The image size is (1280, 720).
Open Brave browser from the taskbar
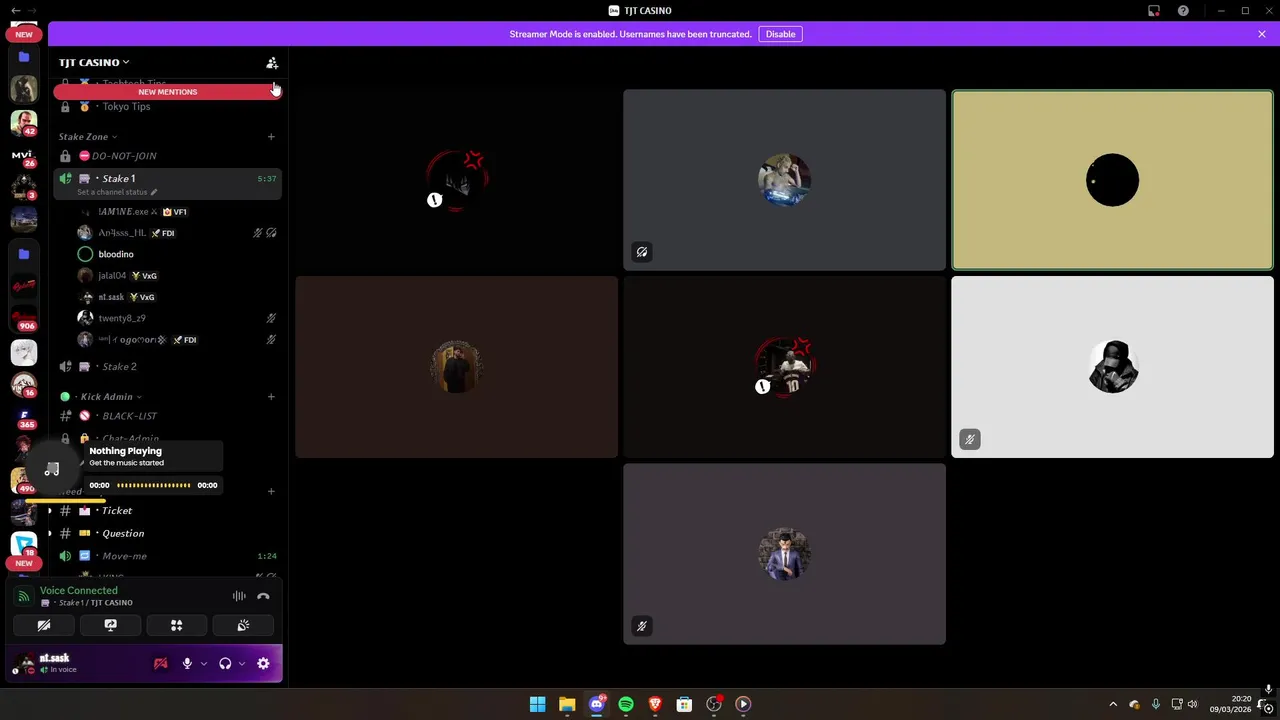[655, 704]
